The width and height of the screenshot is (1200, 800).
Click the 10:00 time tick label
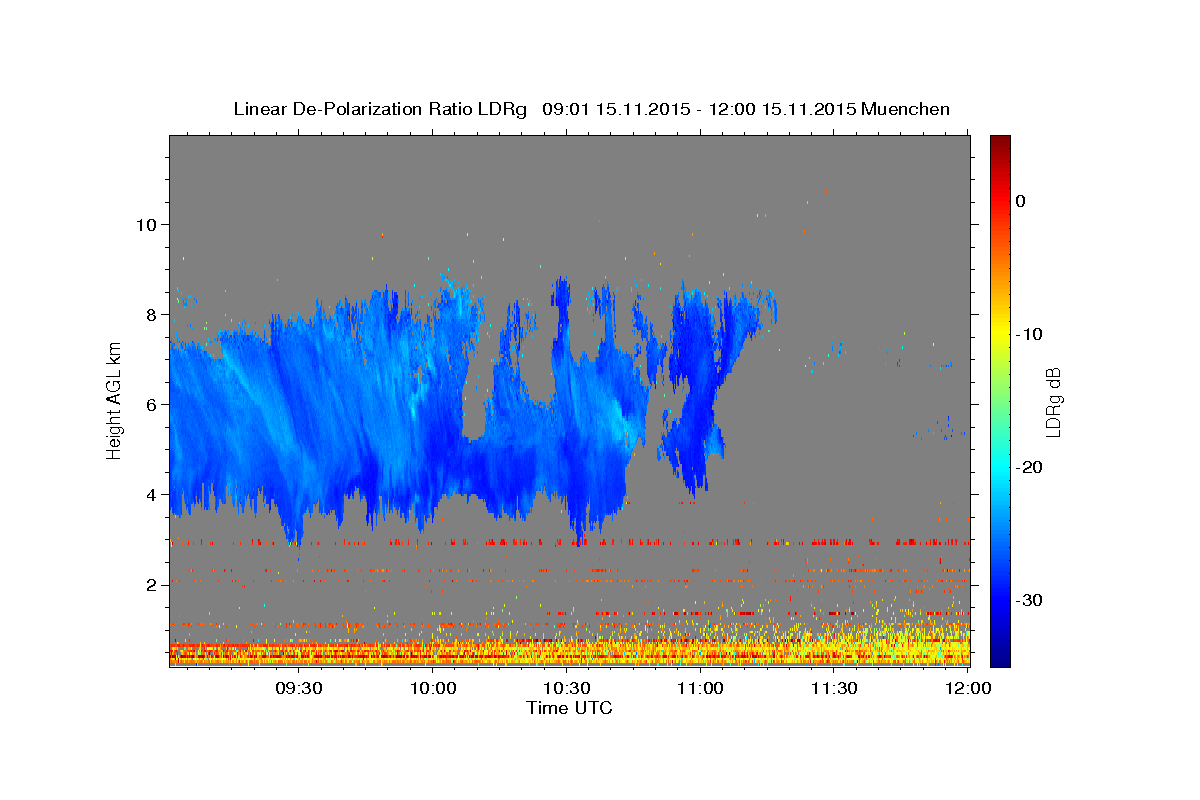[433, 689]
